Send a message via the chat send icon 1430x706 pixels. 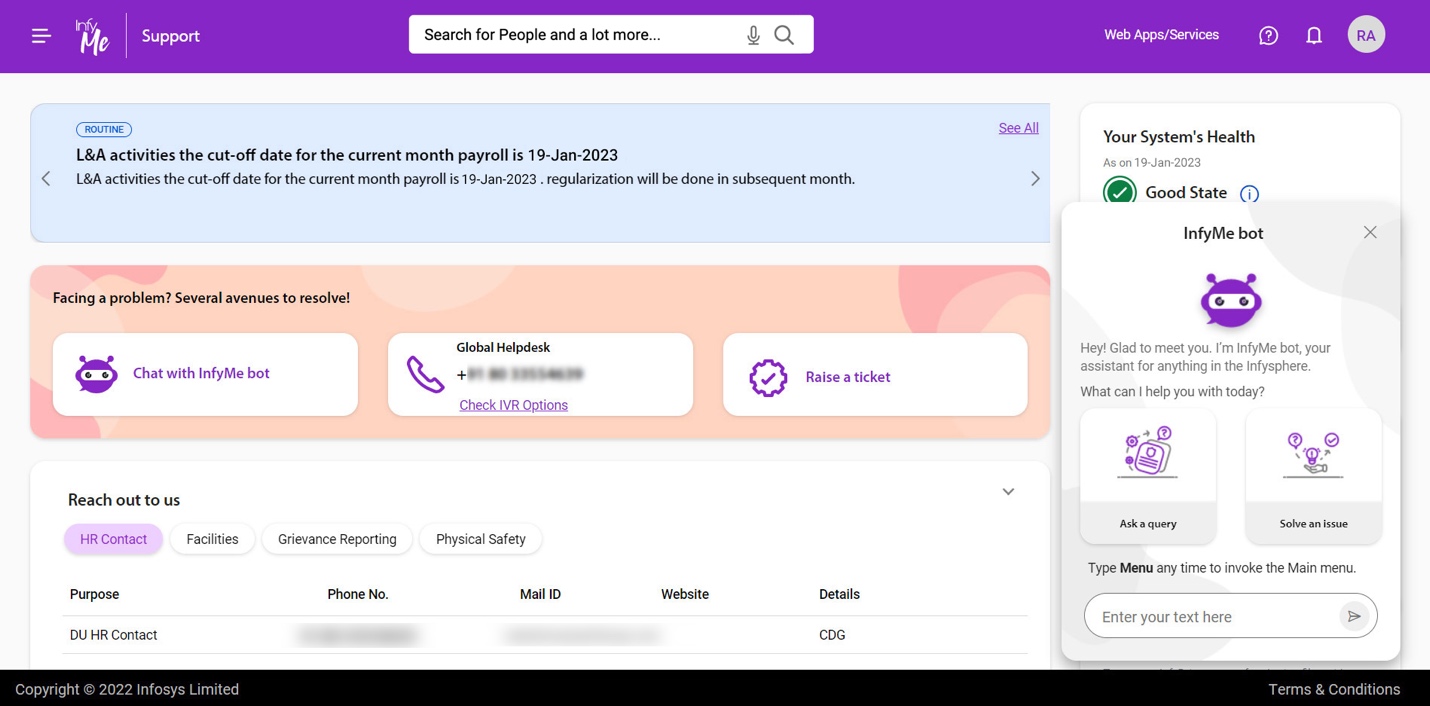point(1355,616)
